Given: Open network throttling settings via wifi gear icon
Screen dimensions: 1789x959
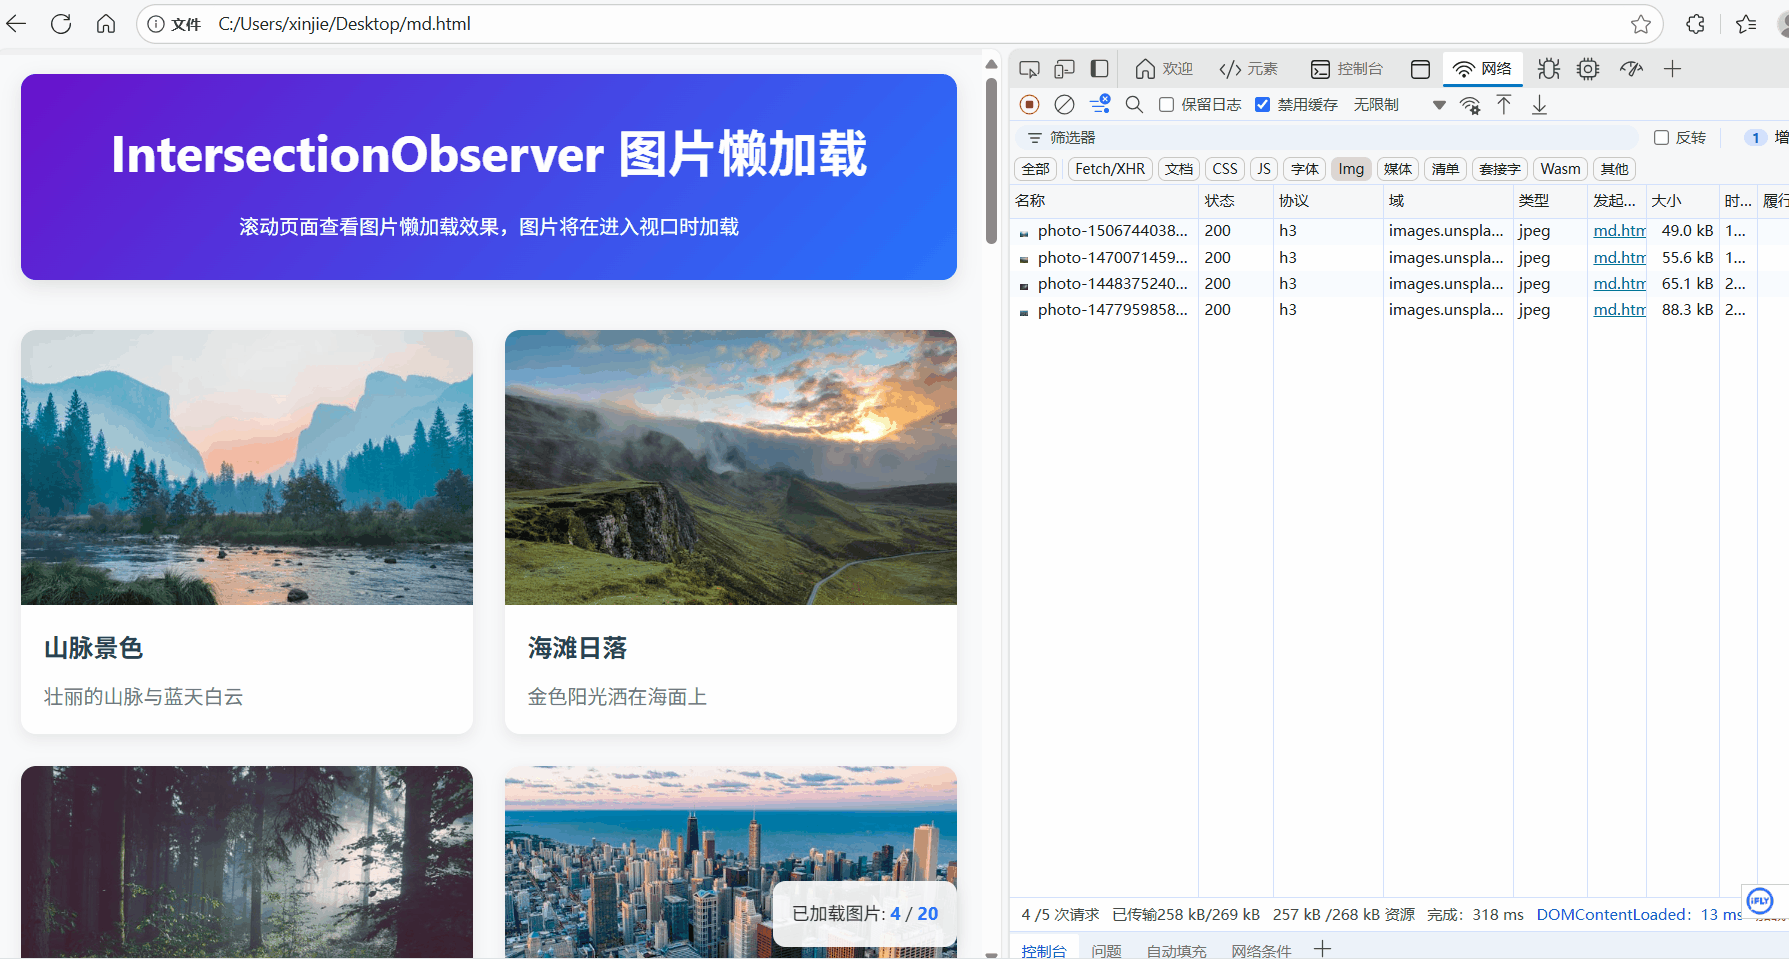Looking at the screenshot, I should [1470, 104].
